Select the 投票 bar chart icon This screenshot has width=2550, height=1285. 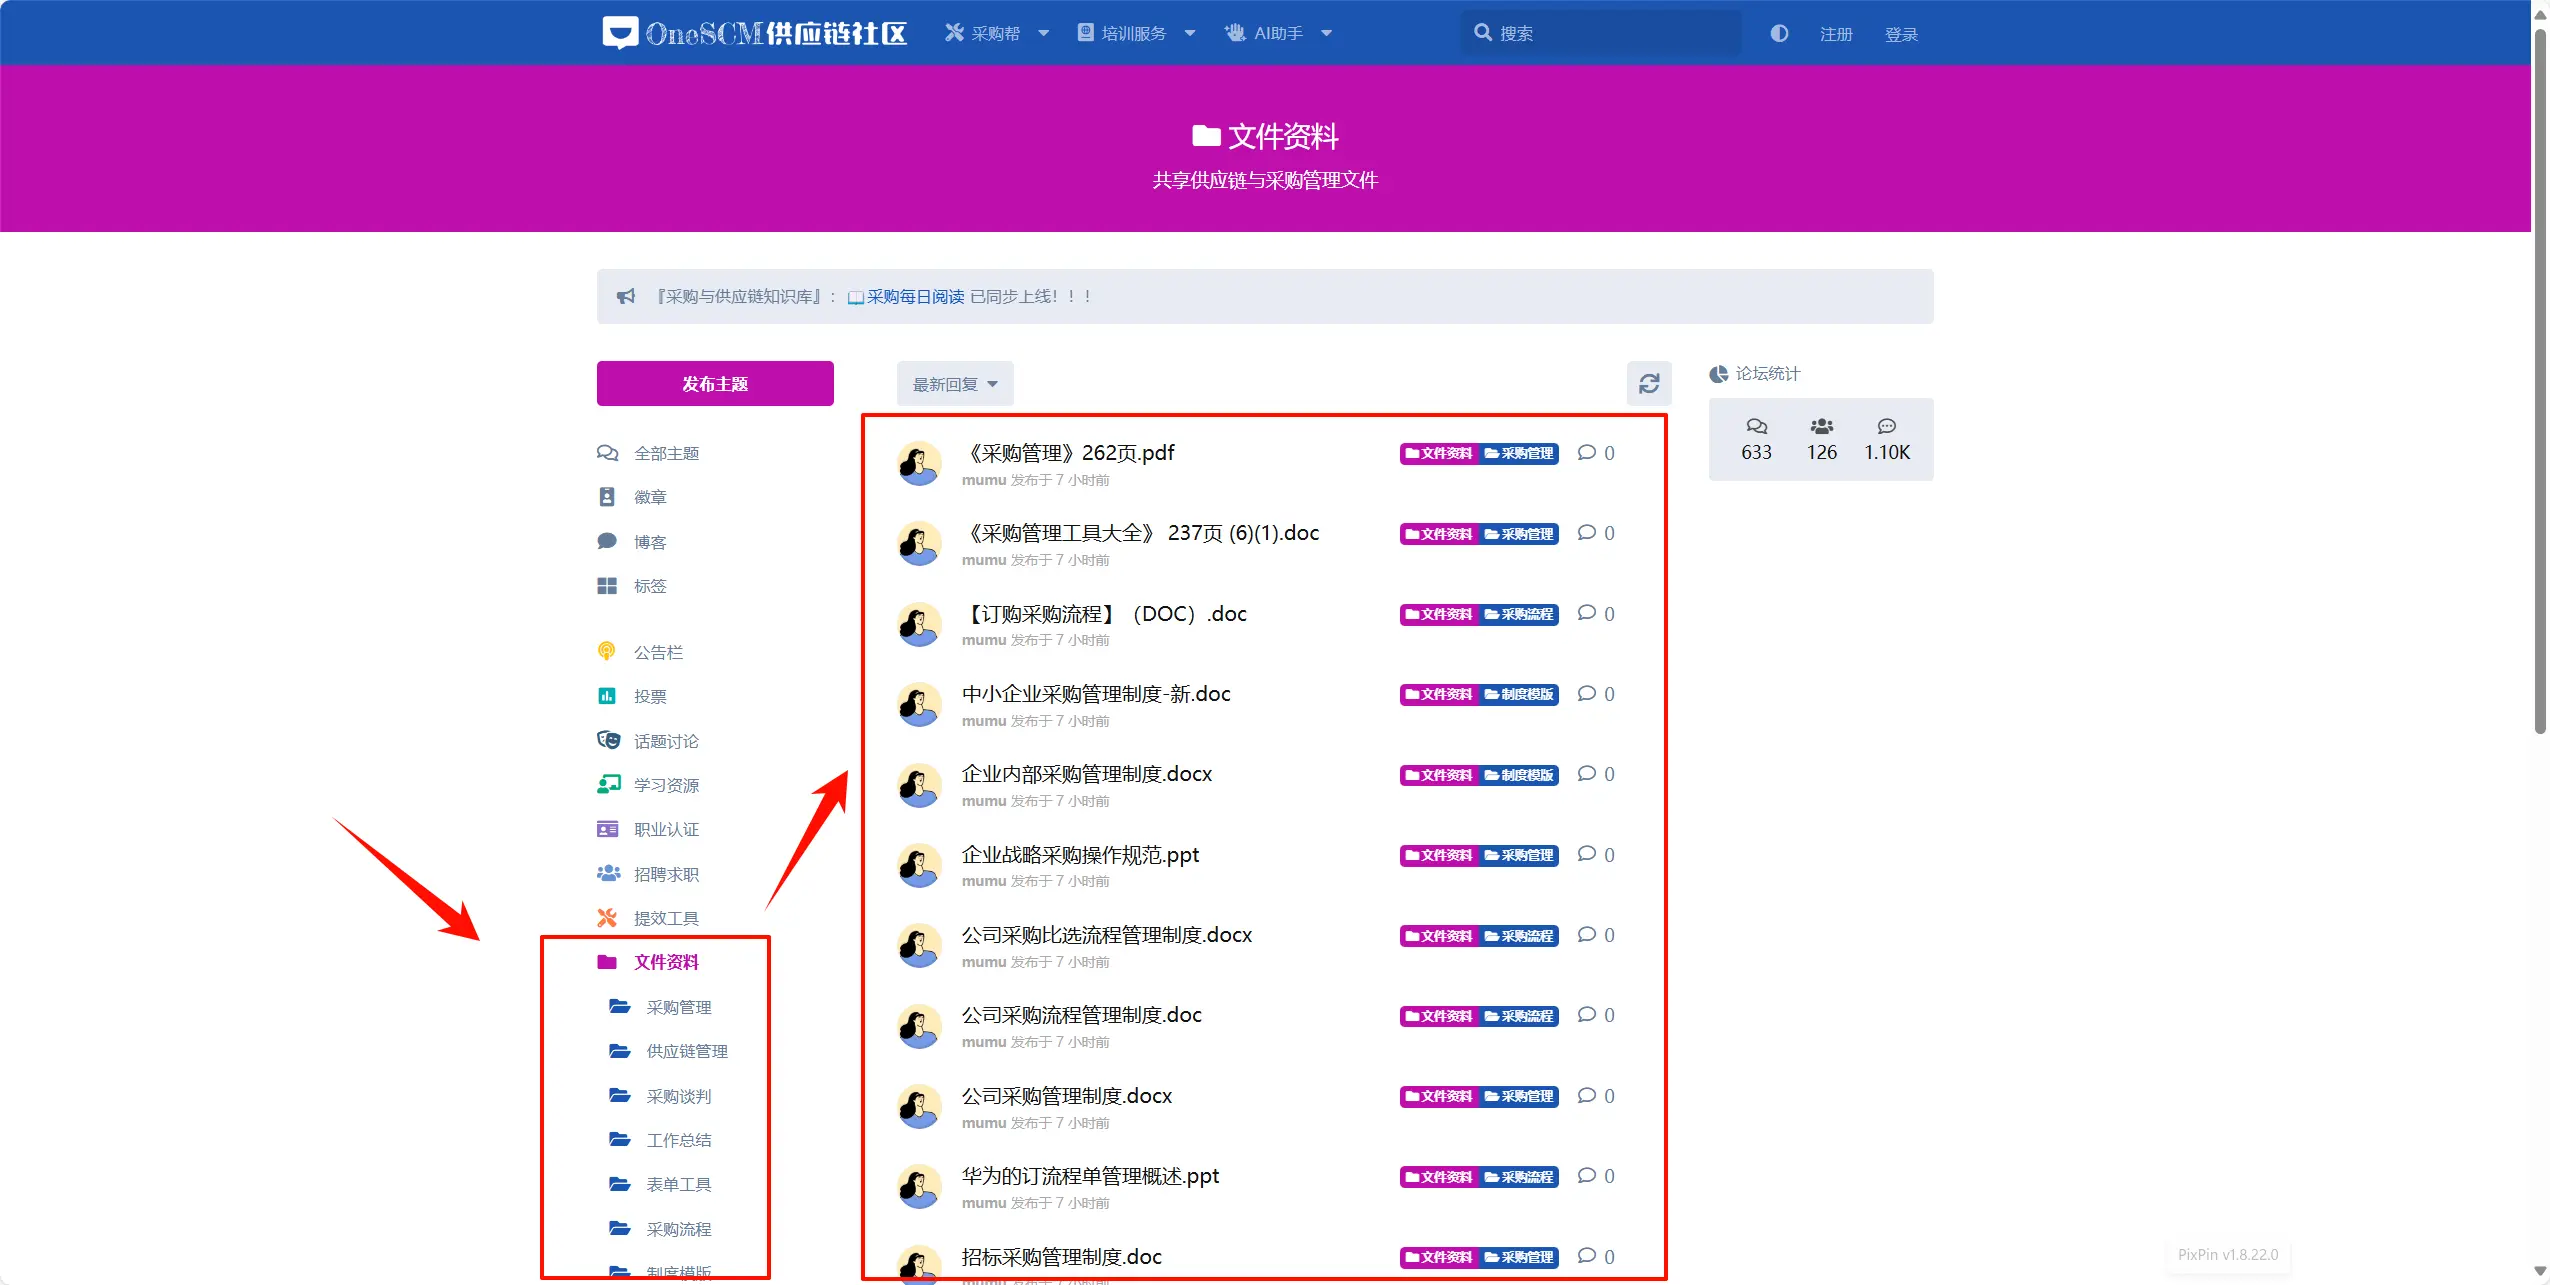tap(608, 695)
